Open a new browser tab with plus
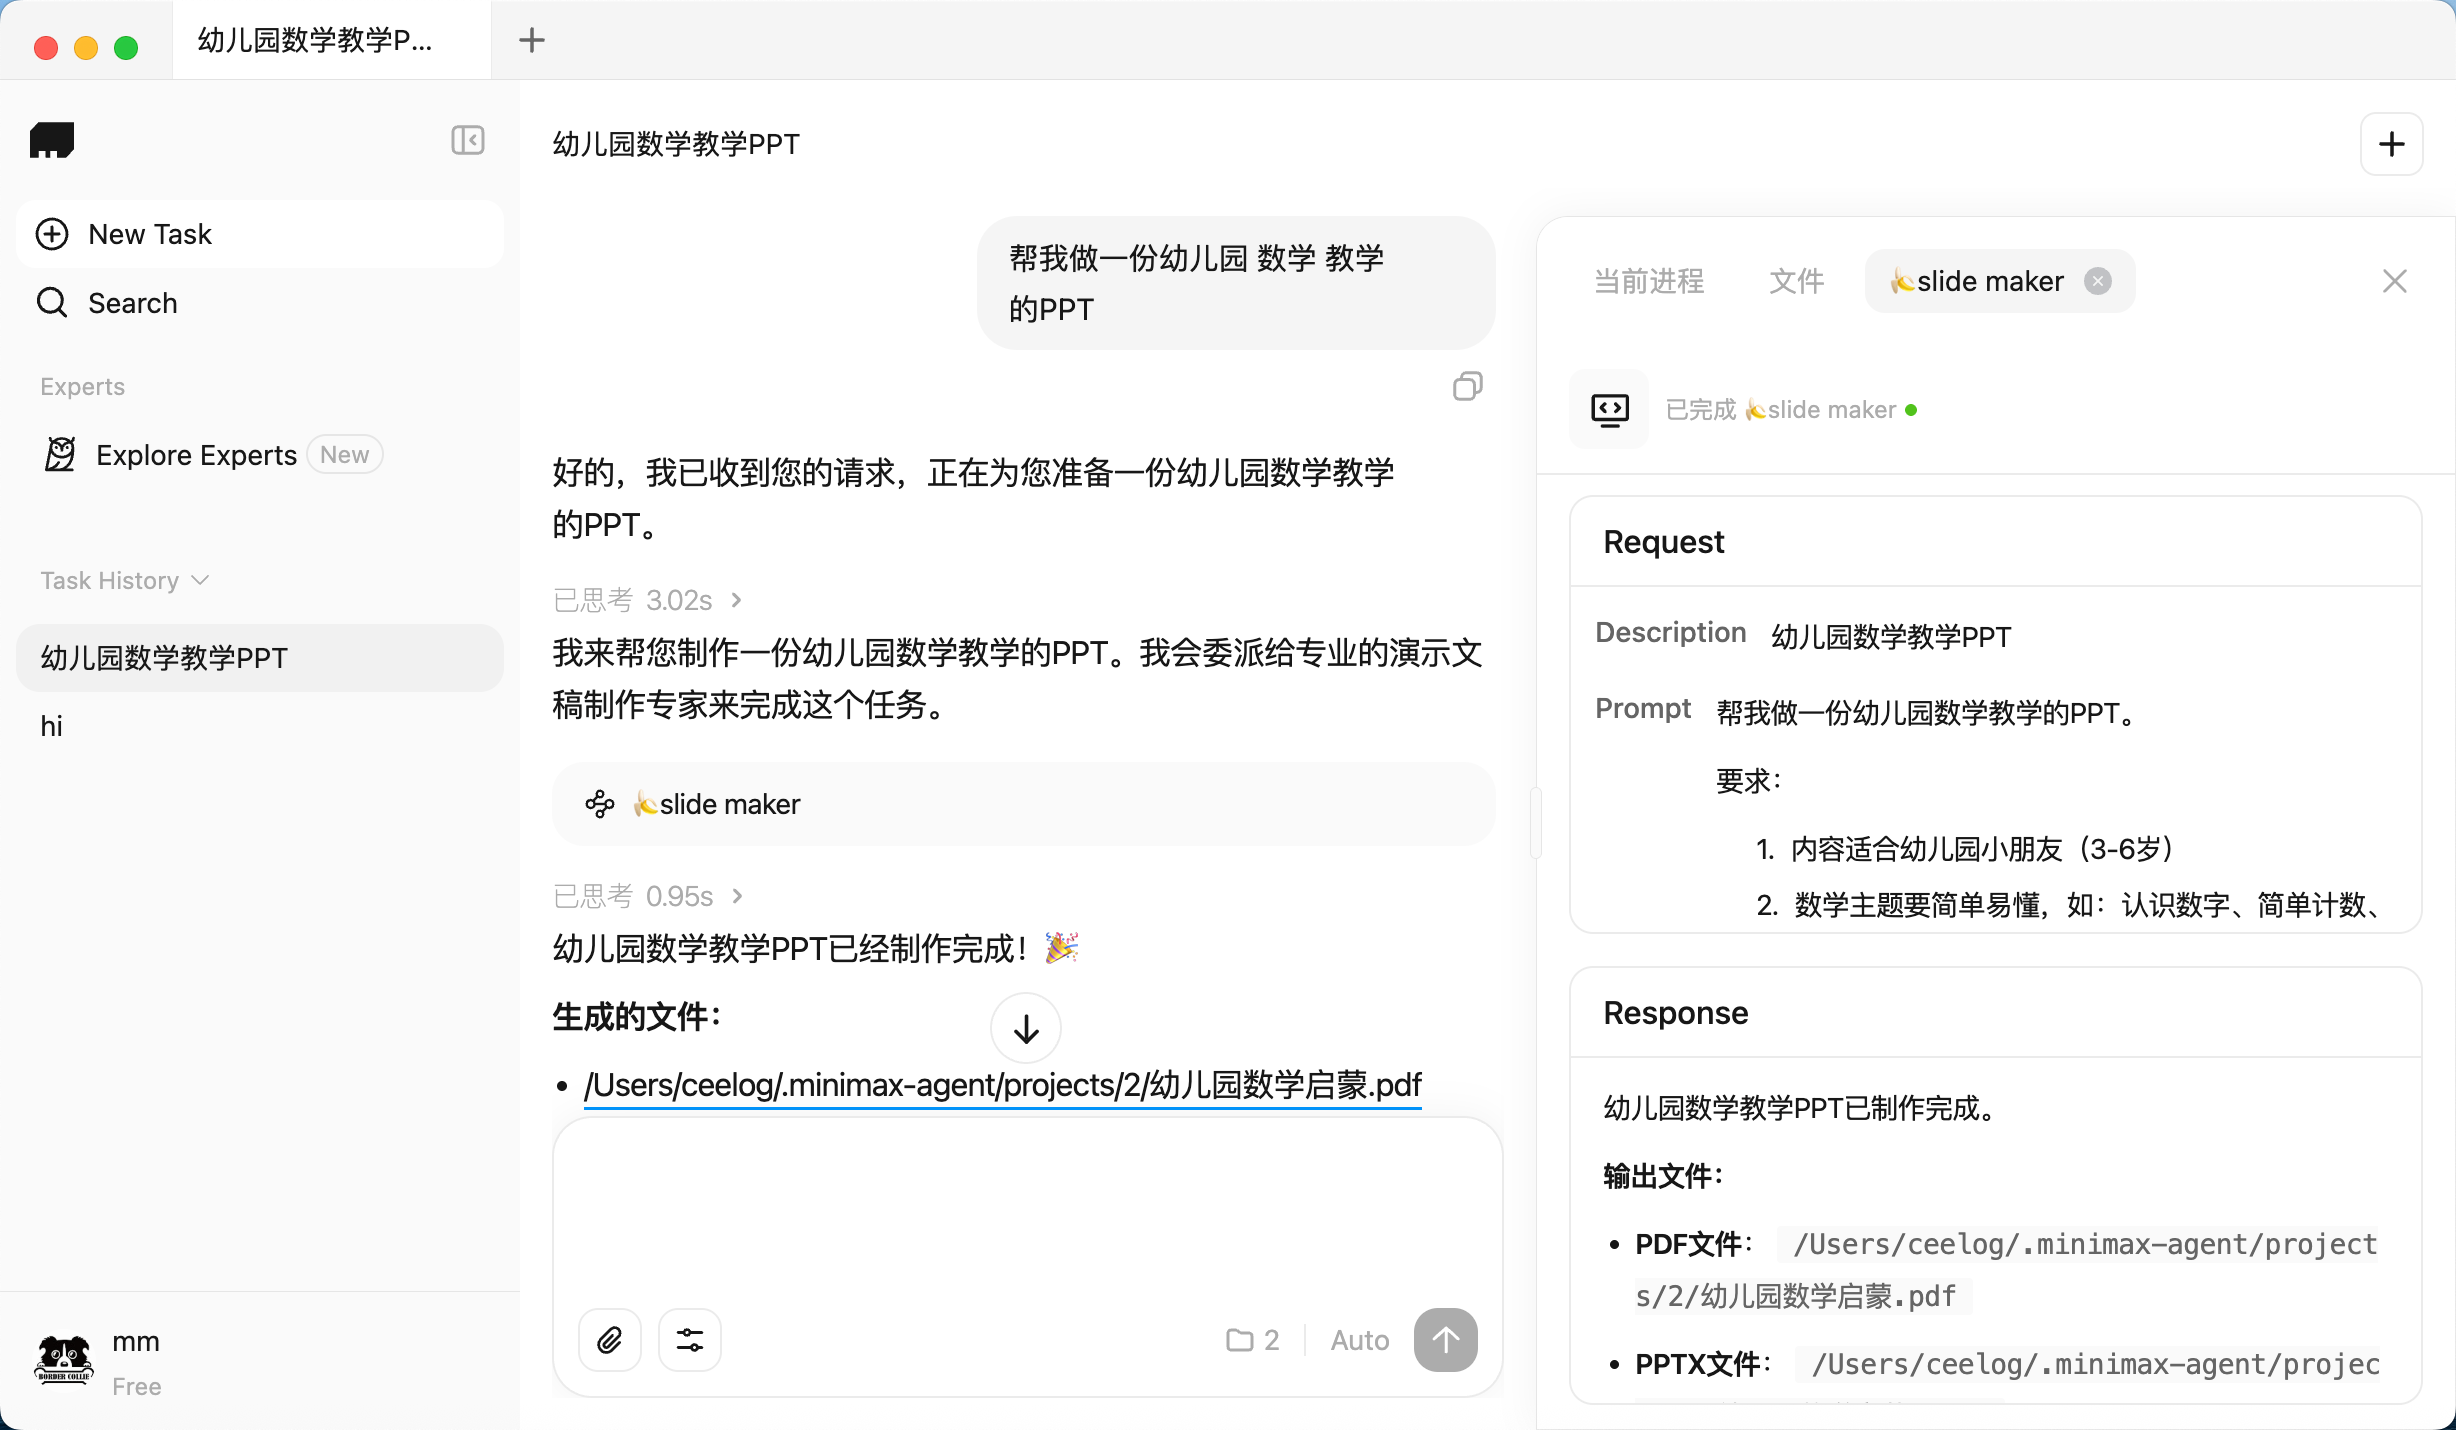 (532, 40)
